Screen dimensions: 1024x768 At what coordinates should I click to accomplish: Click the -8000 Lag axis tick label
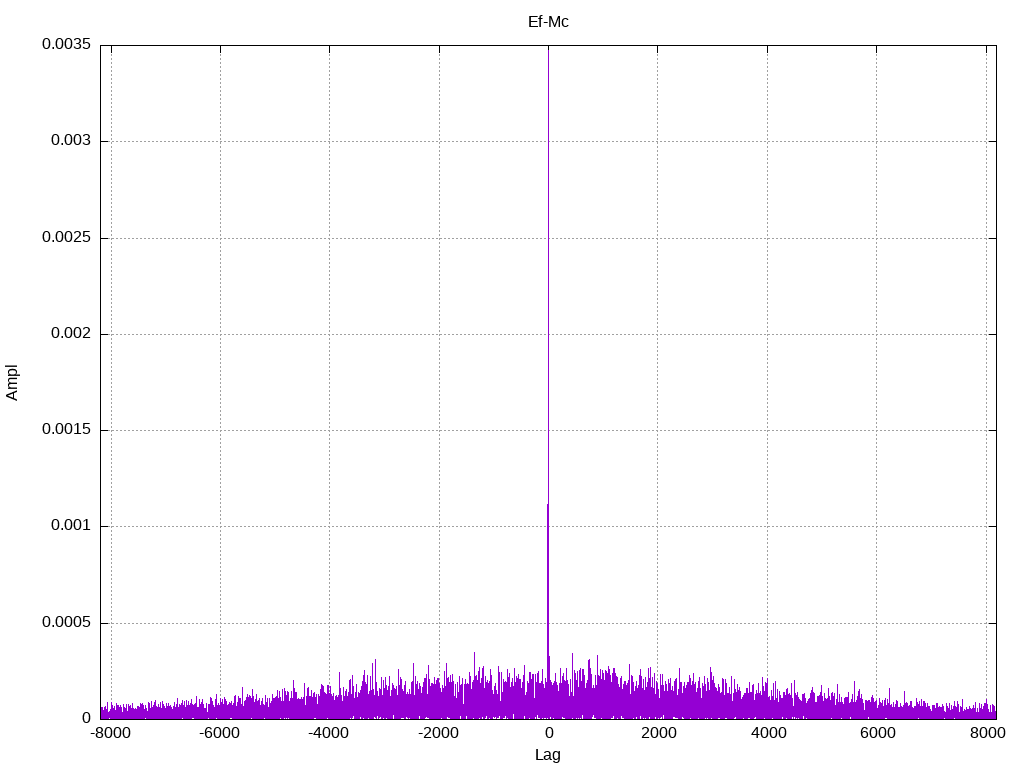(x=110, y=733)
